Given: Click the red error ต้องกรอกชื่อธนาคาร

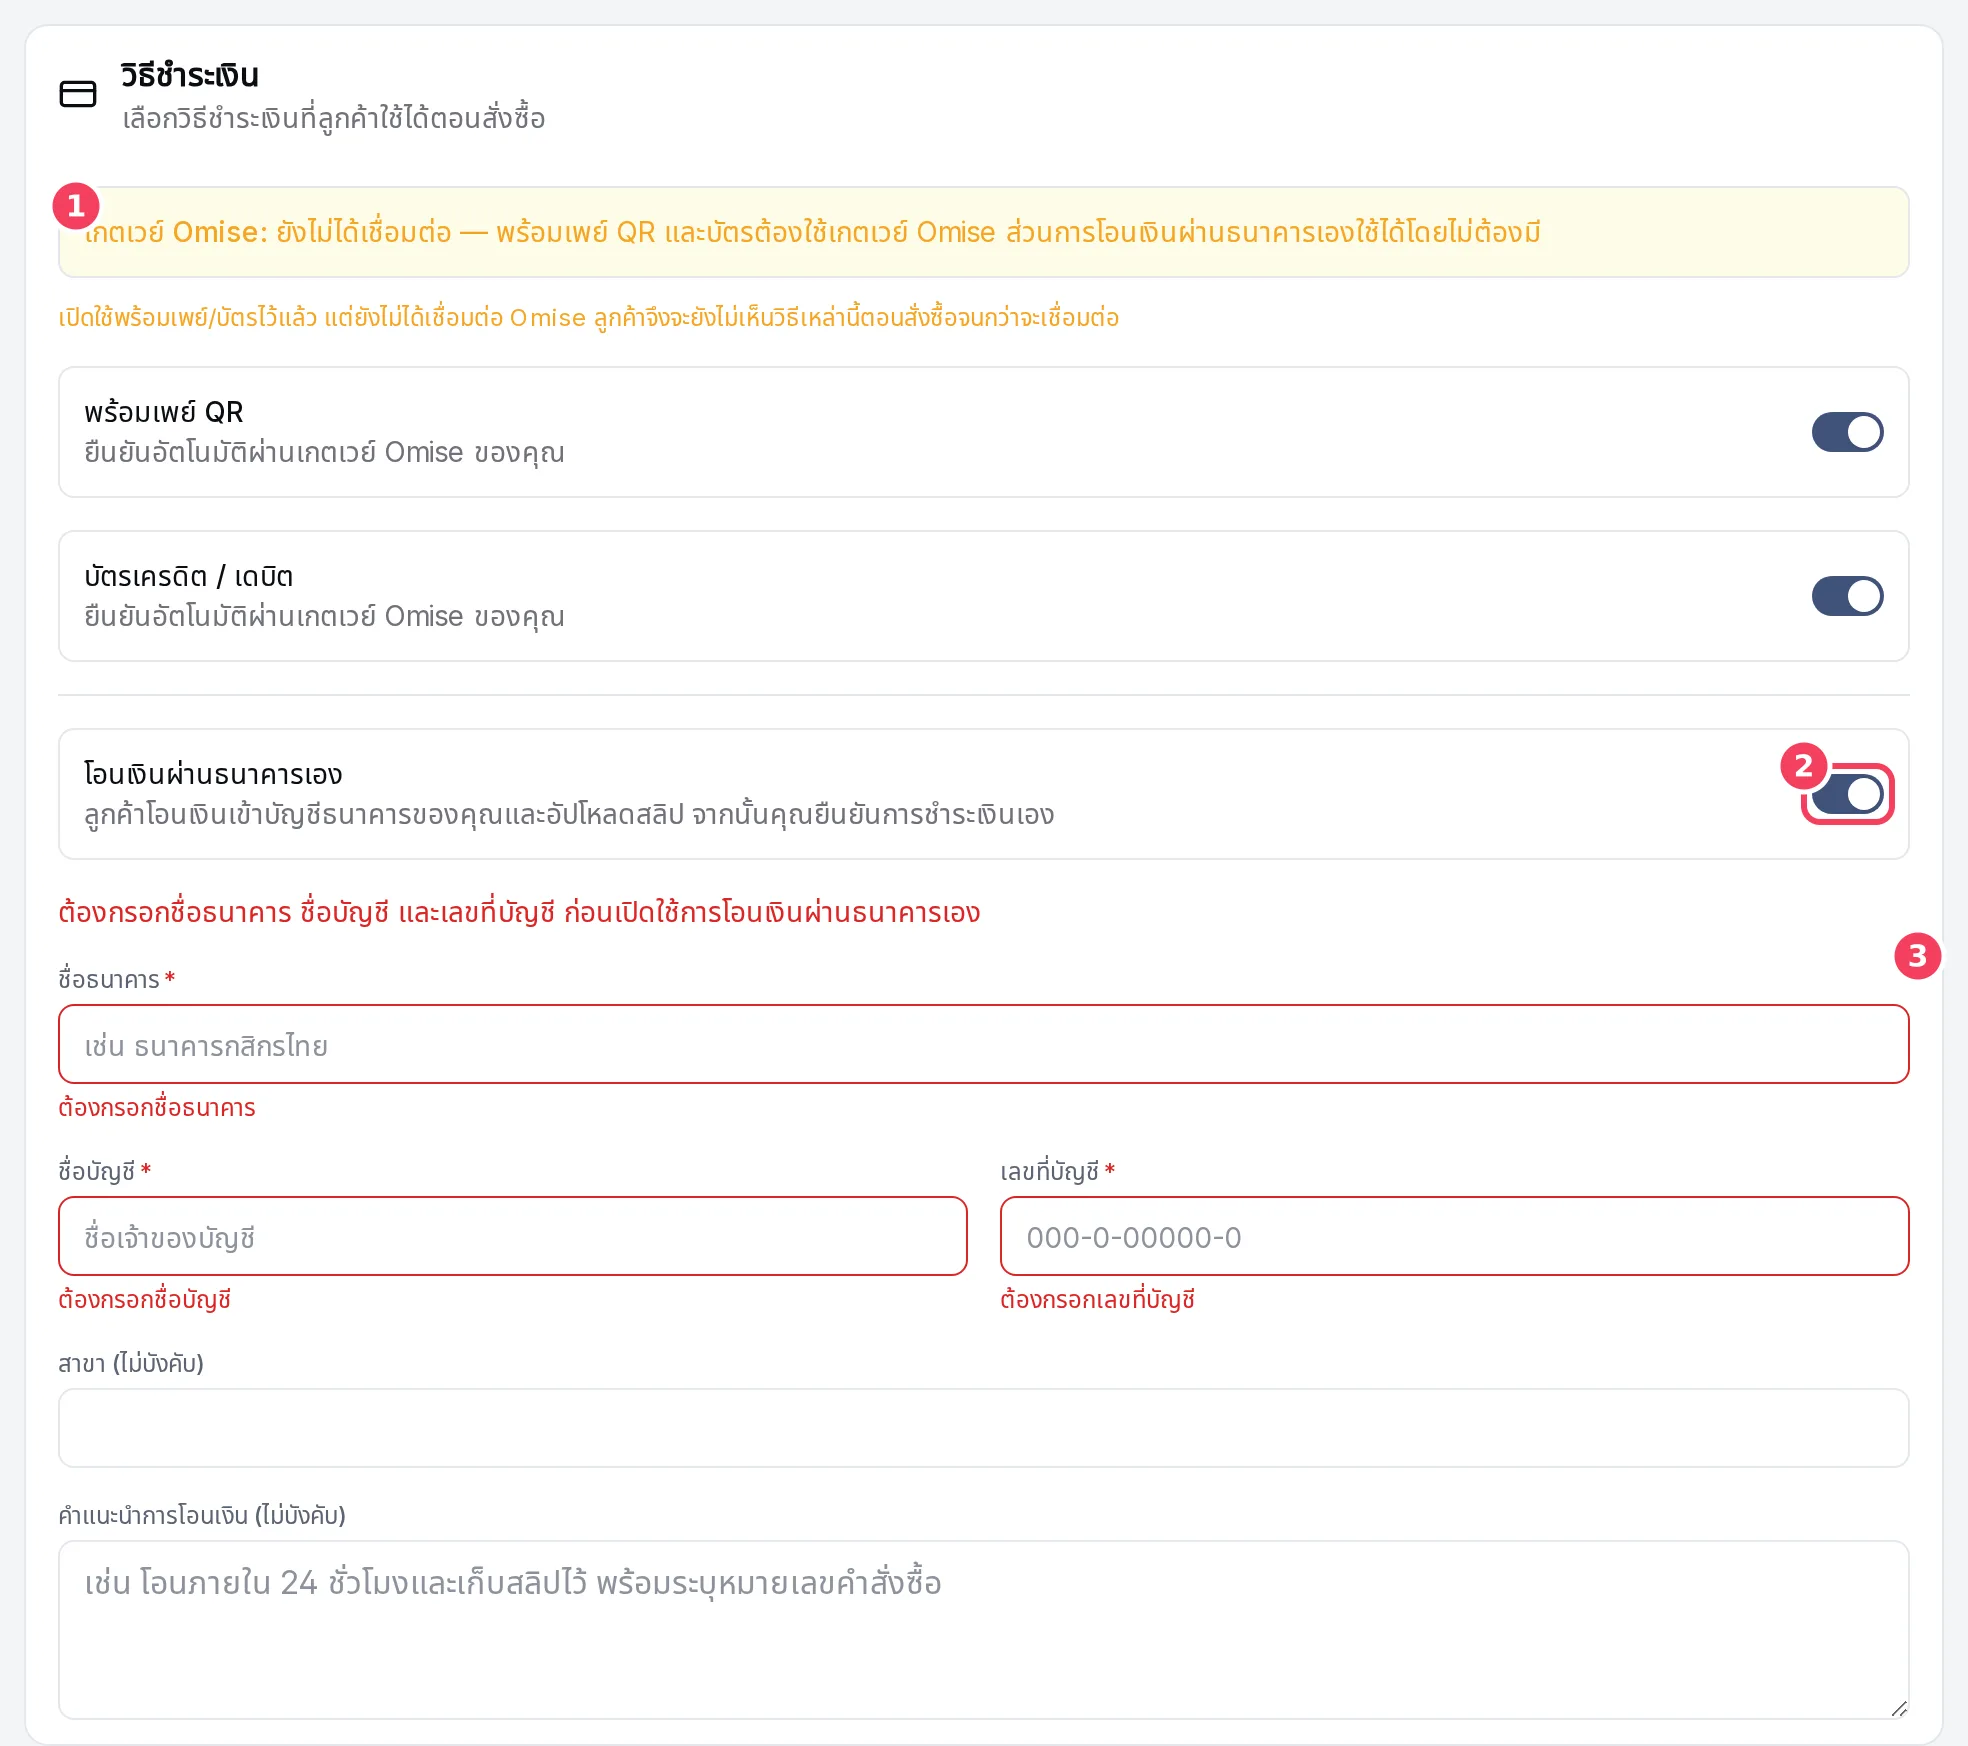Looking at the screenshot, I should tap(157, 1108).
